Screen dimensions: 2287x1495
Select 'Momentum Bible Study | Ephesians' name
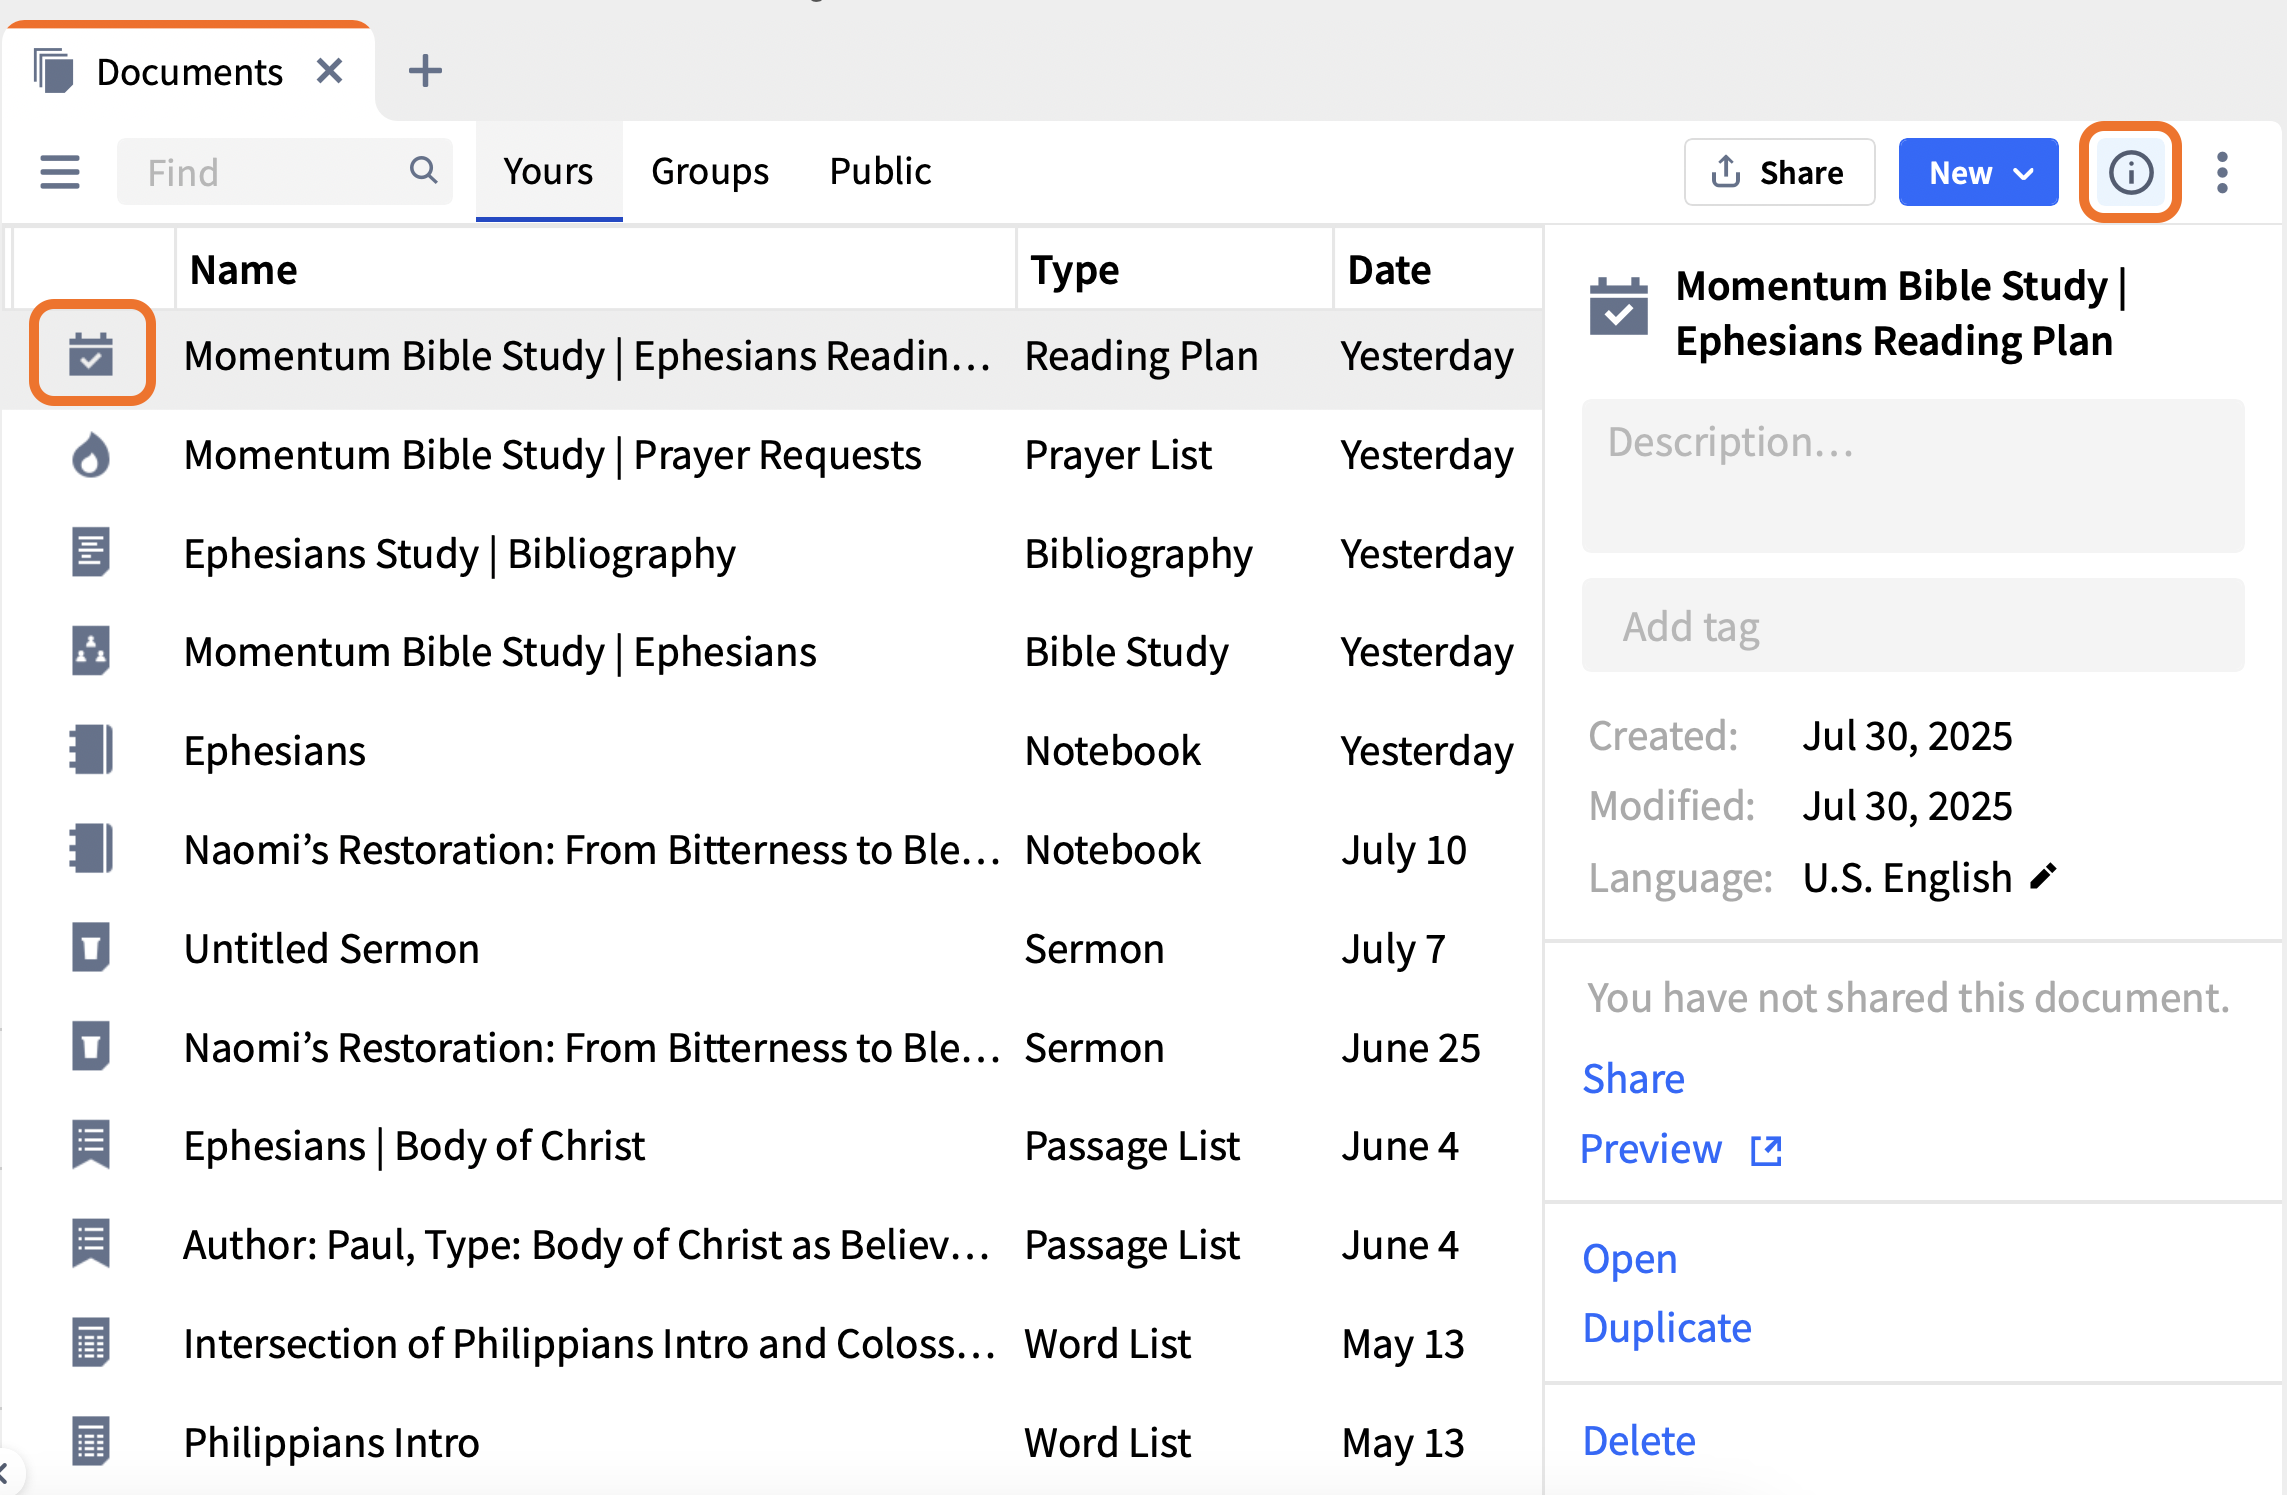coord(500,652)
